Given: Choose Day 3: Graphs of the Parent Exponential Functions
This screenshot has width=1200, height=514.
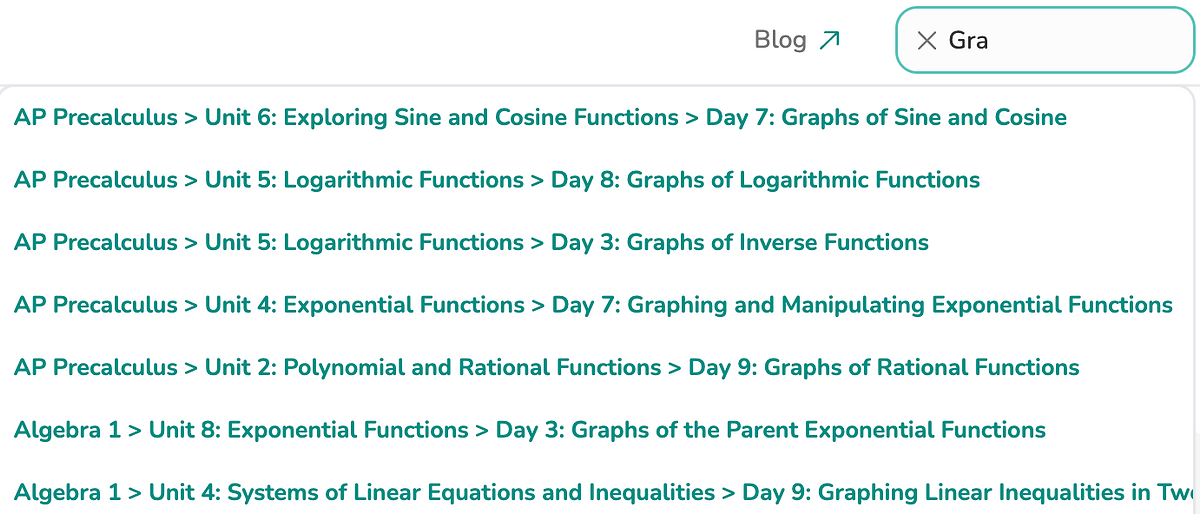Looking at the screenshot, I should coord(771,430).
